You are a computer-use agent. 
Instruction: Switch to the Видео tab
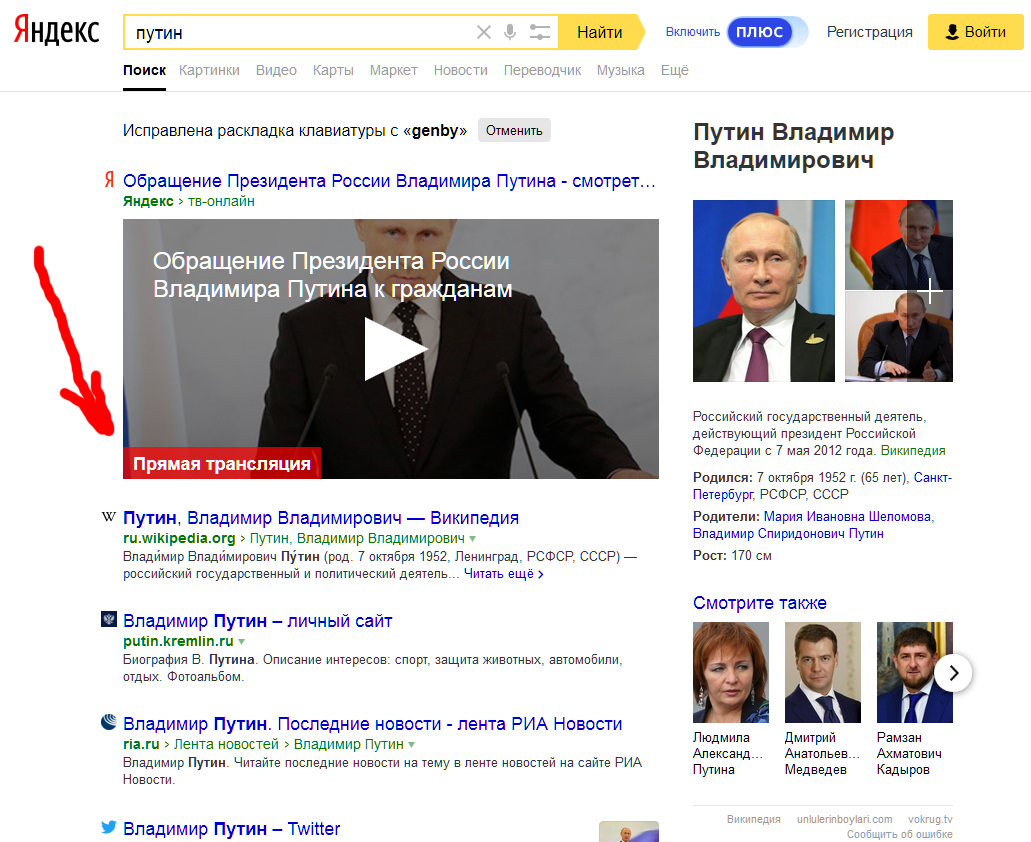coord(276,70)
